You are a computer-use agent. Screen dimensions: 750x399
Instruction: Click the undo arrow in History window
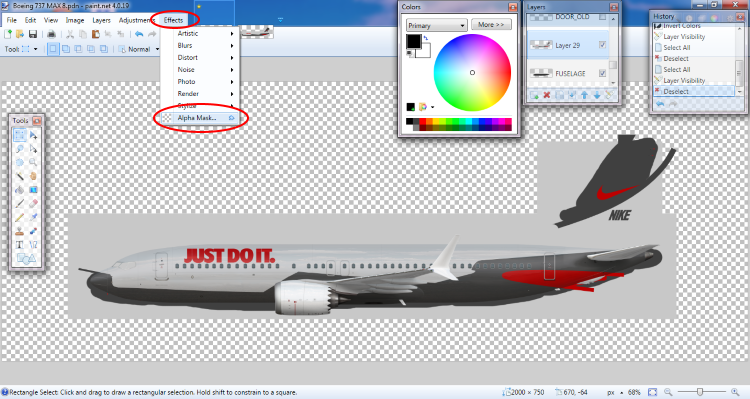pyautogui.click(x=660, y=104)
